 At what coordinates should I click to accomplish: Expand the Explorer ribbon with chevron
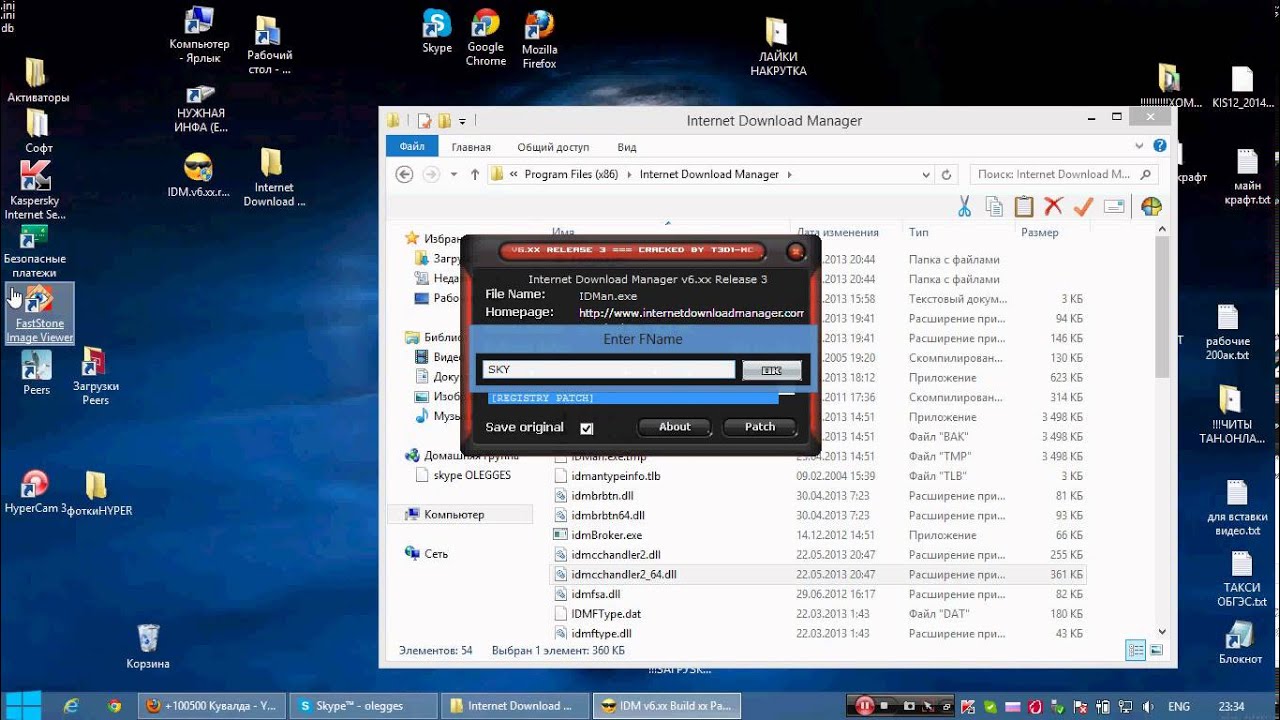pyautogui.click(x=1138, y=146)
